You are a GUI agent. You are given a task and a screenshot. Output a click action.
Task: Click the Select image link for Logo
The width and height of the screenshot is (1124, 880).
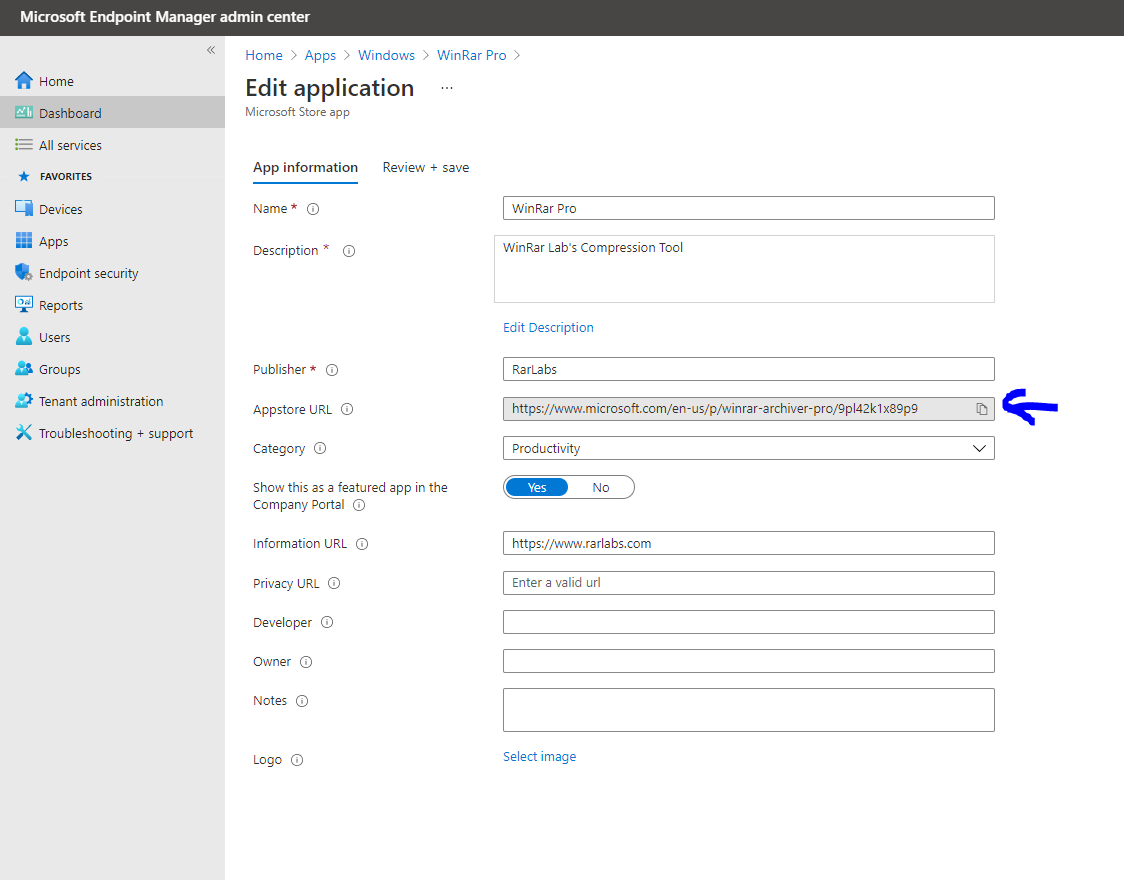(x=540, y=757)
